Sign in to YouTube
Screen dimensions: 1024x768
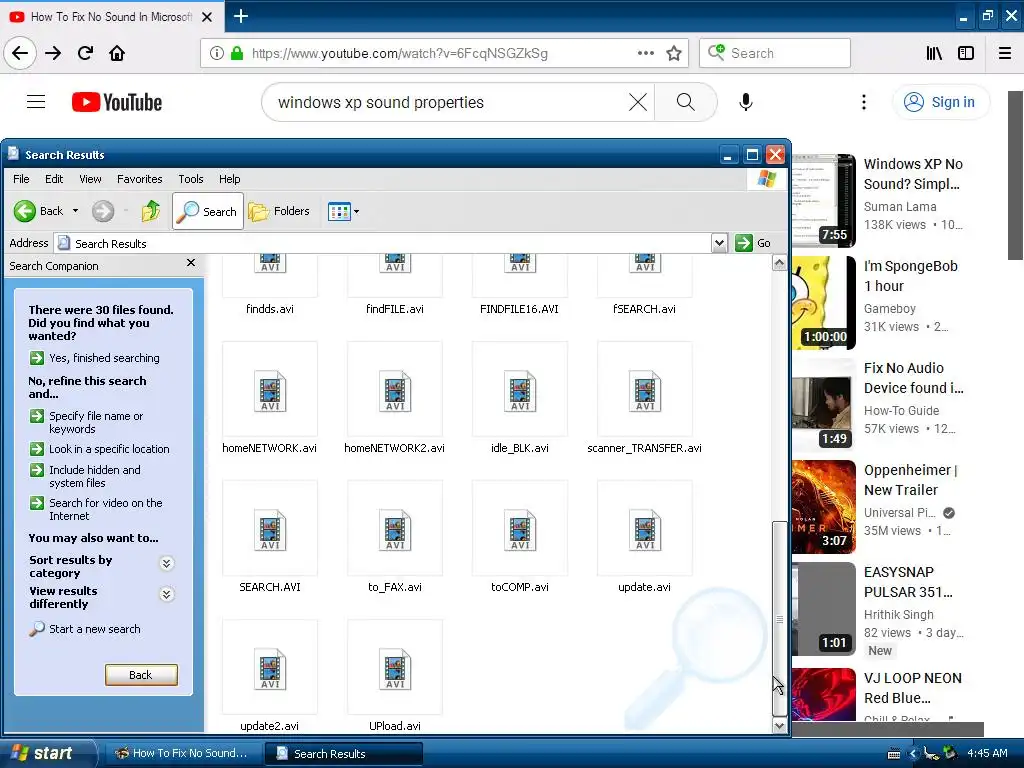(940, 102)
